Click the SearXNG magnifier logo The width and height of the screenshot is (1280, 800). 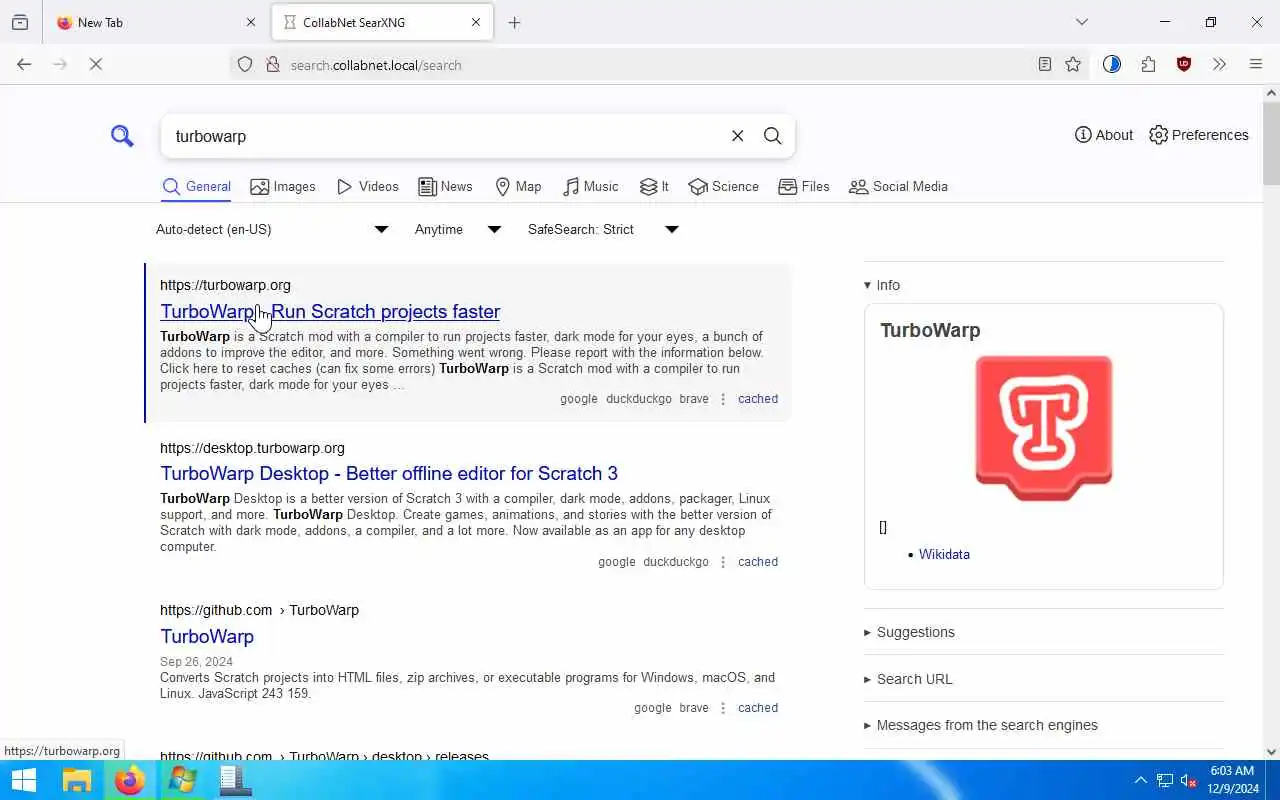[x=122, y=135]
